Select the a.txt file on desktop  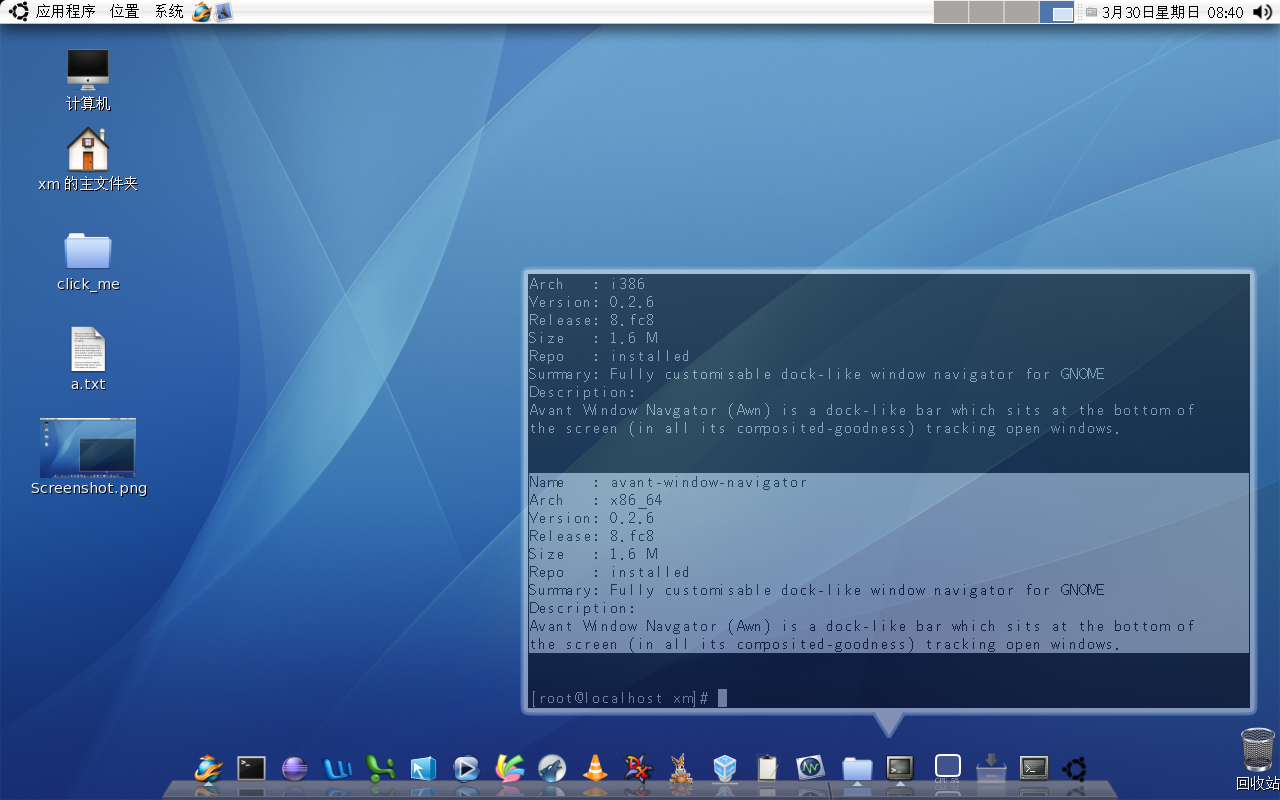[x=88, y=359]
